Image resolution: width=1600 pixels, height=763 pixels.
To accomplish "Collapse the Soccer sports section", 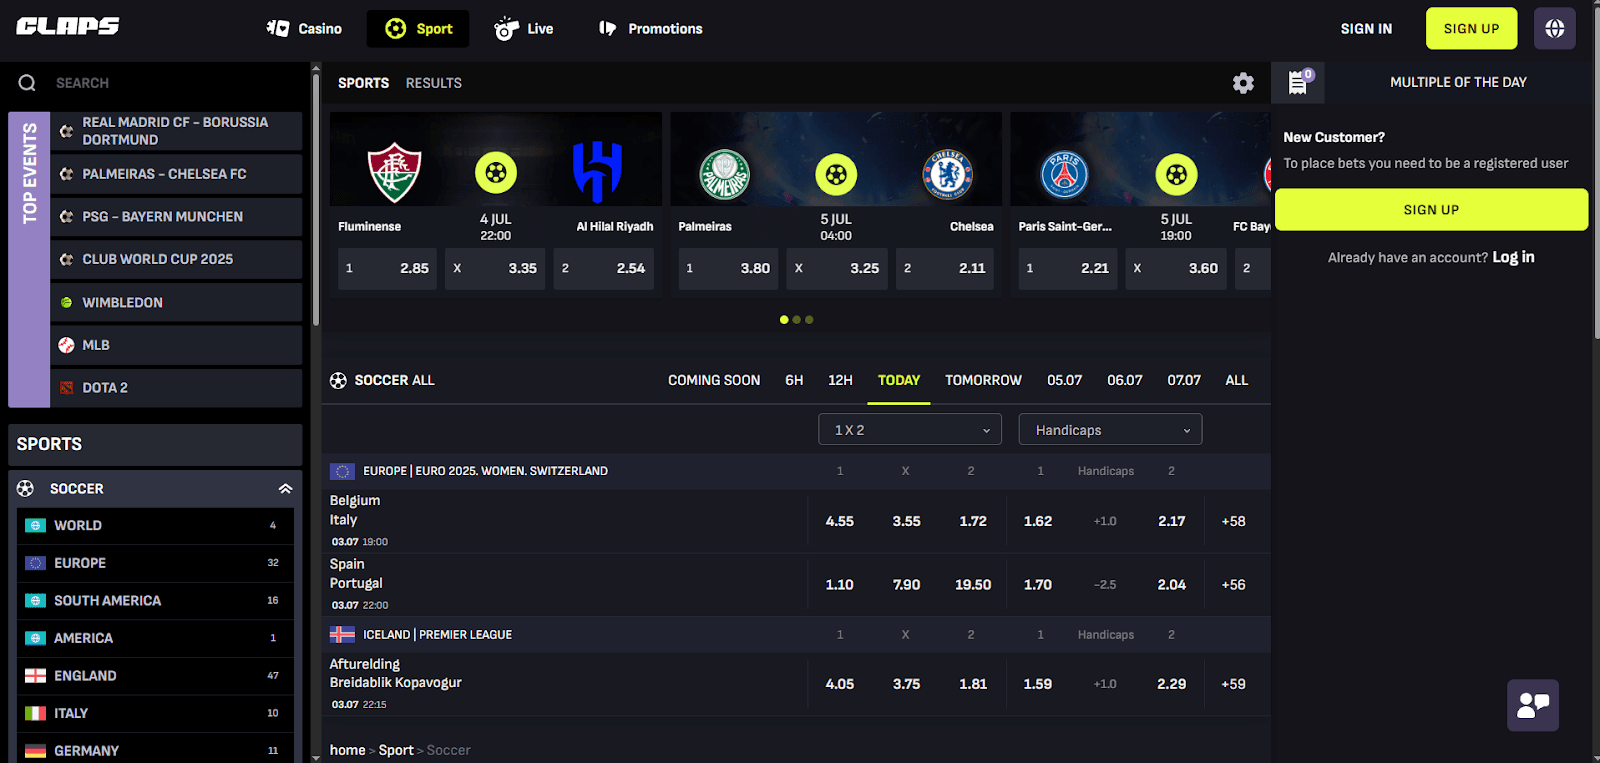I will (285, 489).
